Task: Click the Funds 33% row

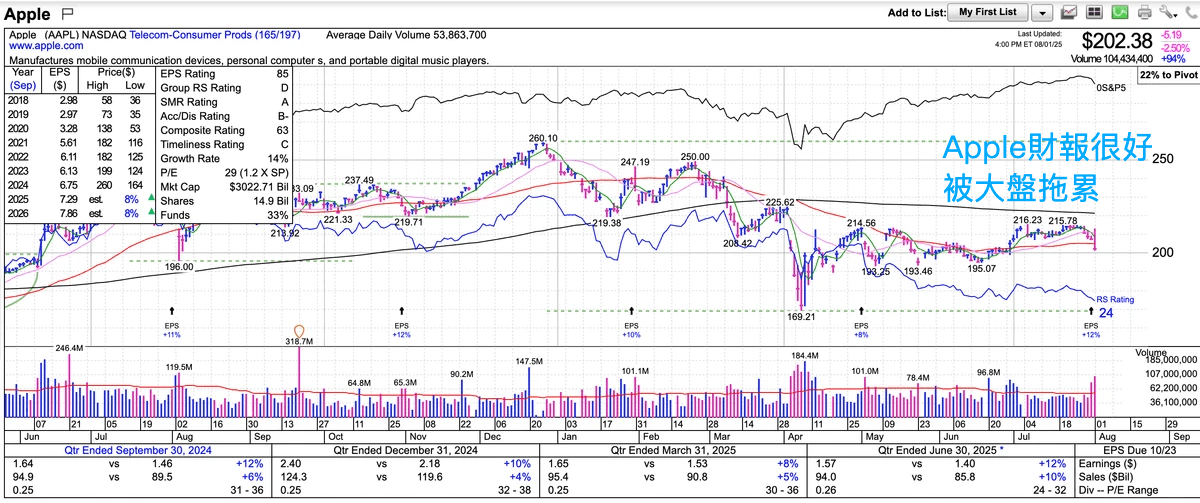Action: pos(225,215)
